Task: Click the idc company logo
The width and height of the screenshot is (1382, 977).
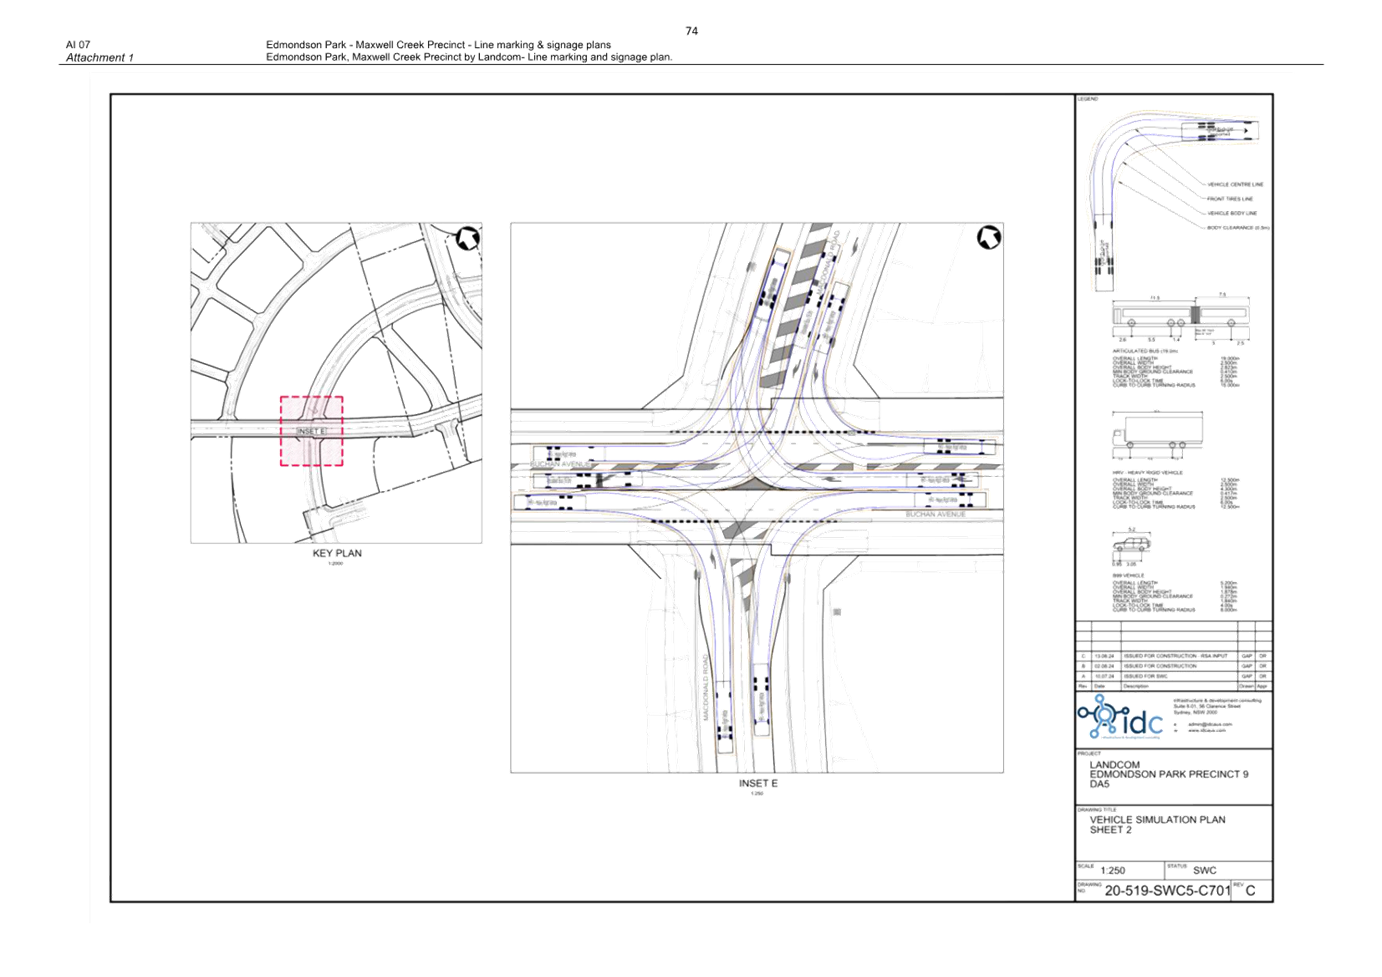Action: coord(1120,718)
